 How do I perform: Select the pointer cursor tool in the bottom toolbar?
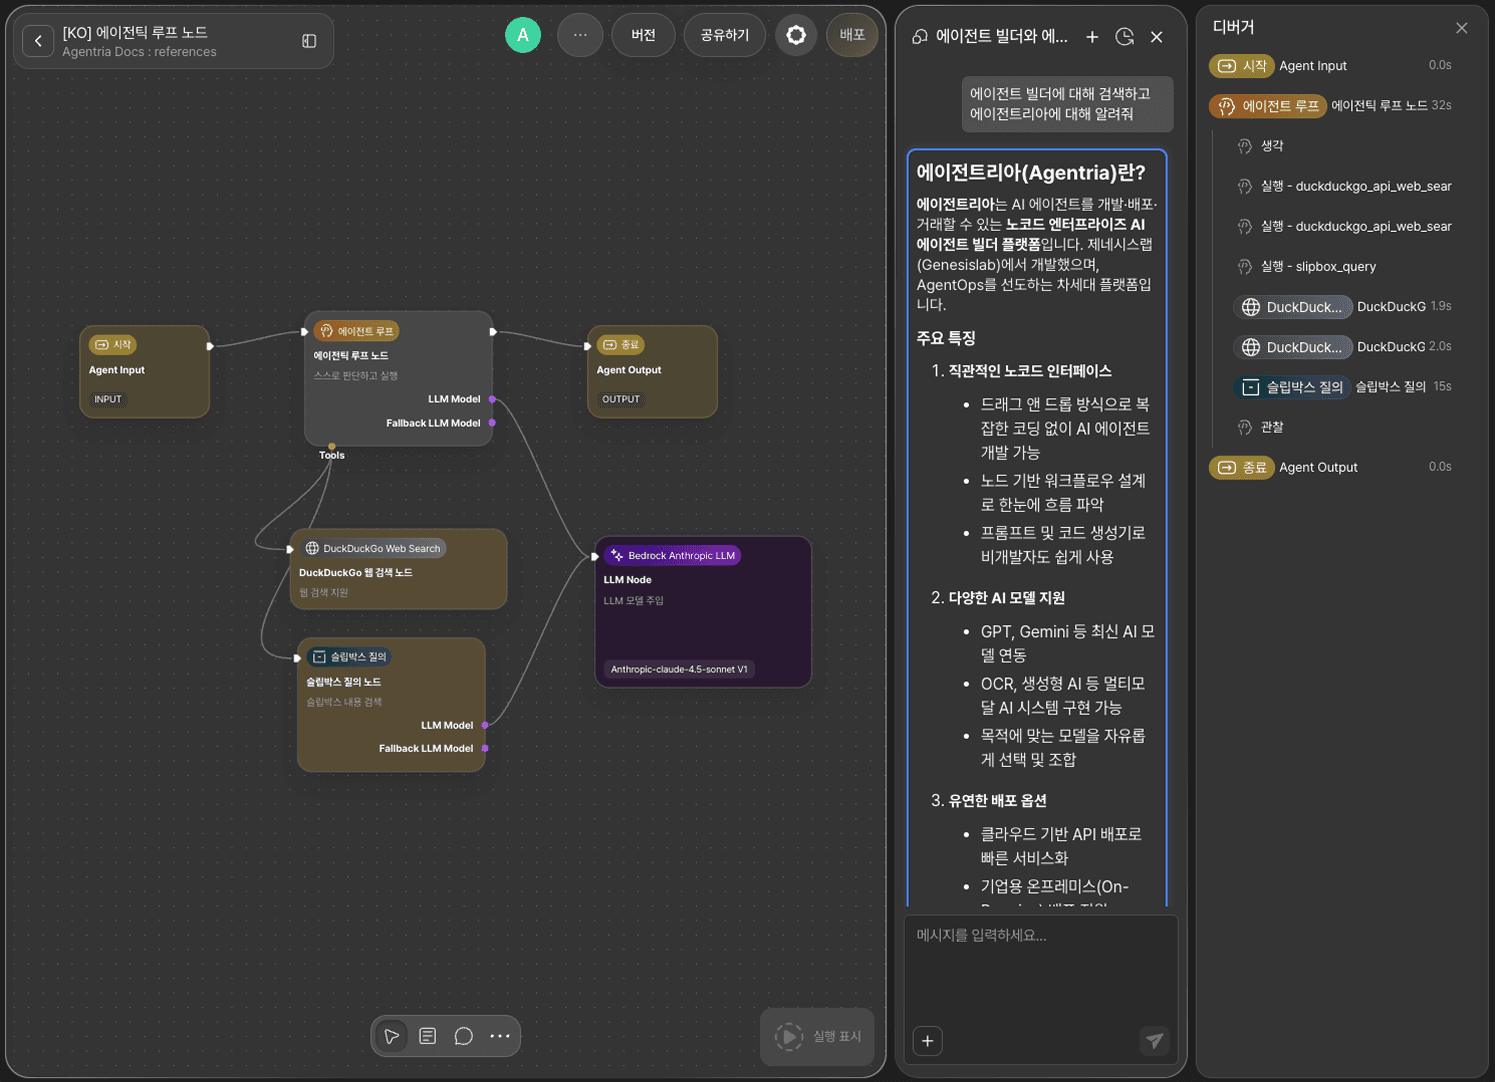pos(392,1036)
